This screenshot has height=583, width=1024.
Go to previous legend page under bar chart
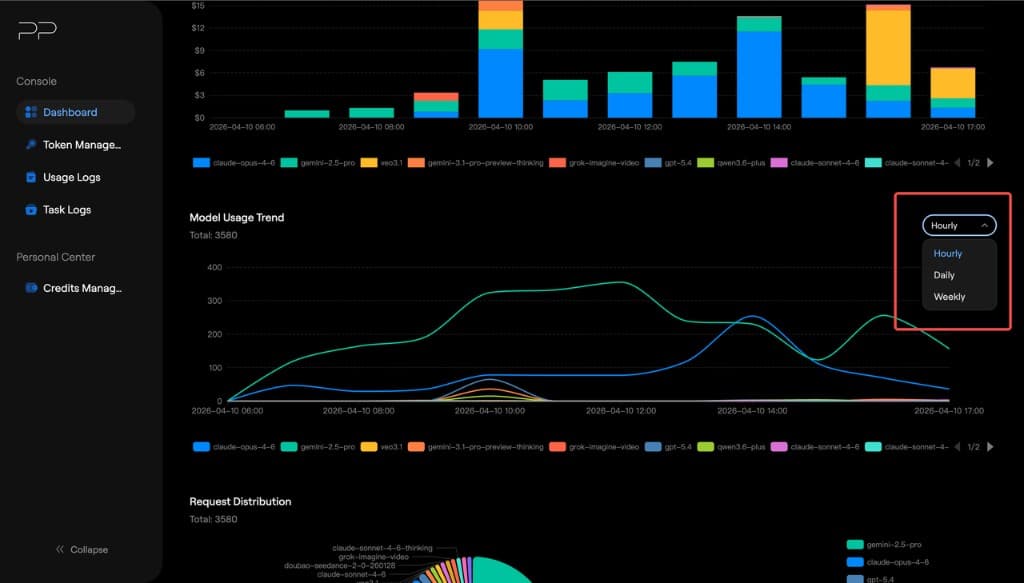click(957, 163)
